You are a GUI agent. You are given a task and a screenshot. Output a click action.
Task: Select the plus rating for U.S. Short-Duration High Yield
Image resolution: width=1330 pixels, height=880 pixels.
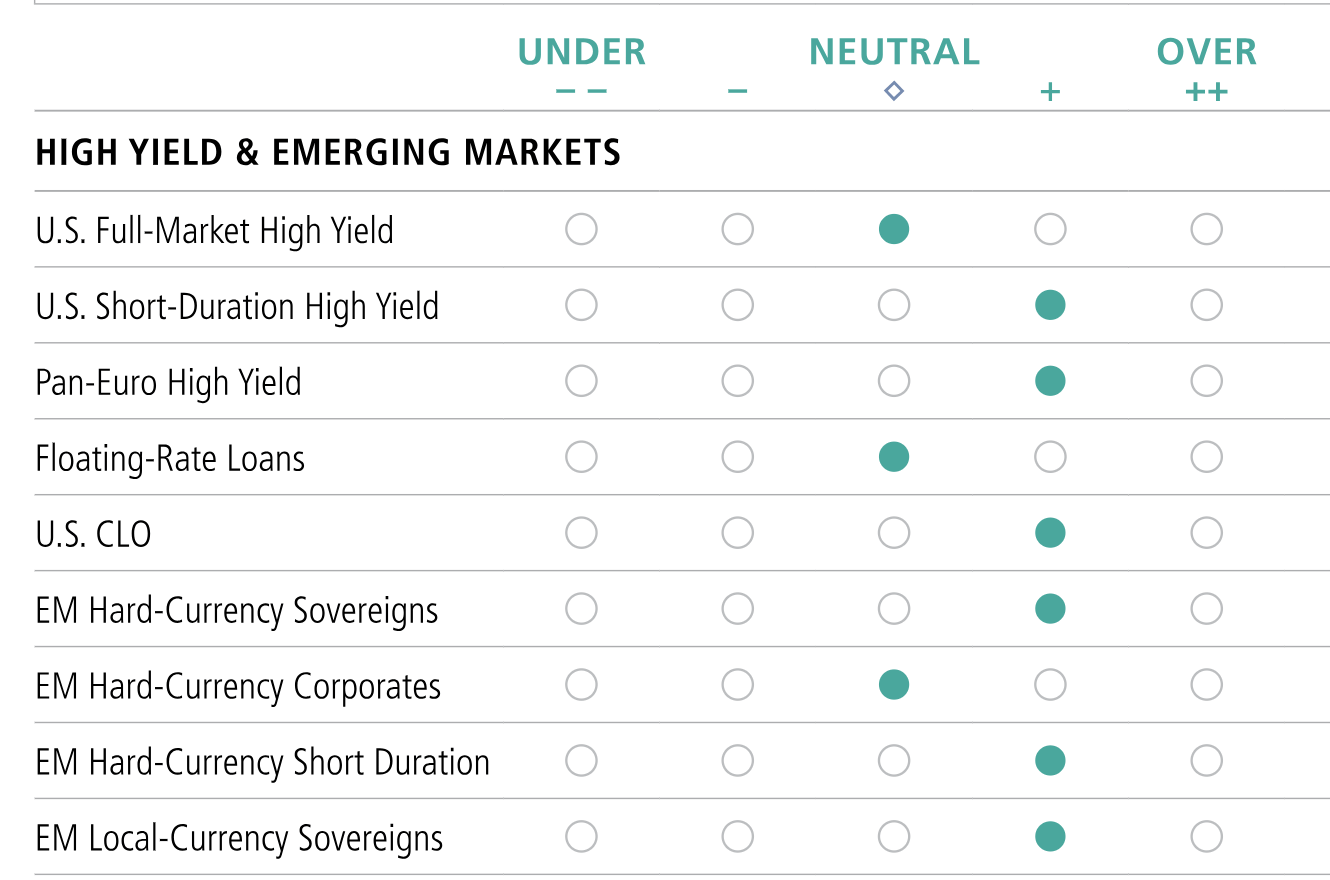pos(1050,305)
